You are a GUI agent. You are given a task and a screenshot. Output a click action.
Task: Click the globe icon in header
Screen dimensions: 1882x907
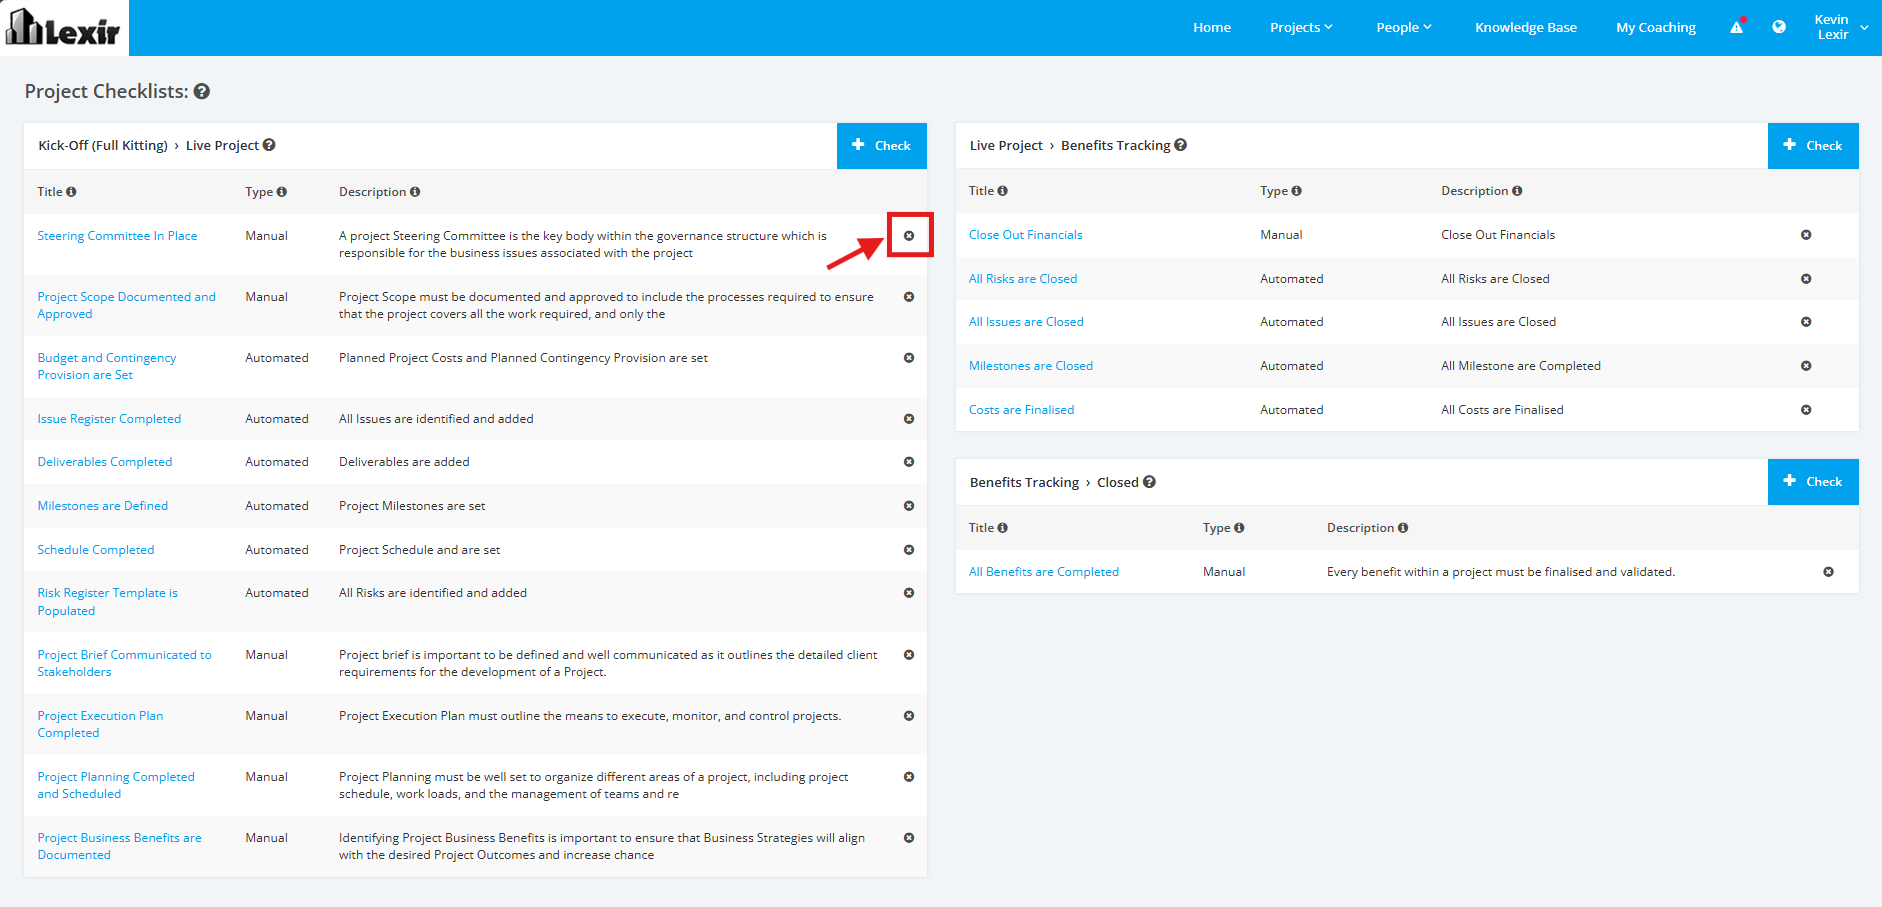(x=1779, y=27)
